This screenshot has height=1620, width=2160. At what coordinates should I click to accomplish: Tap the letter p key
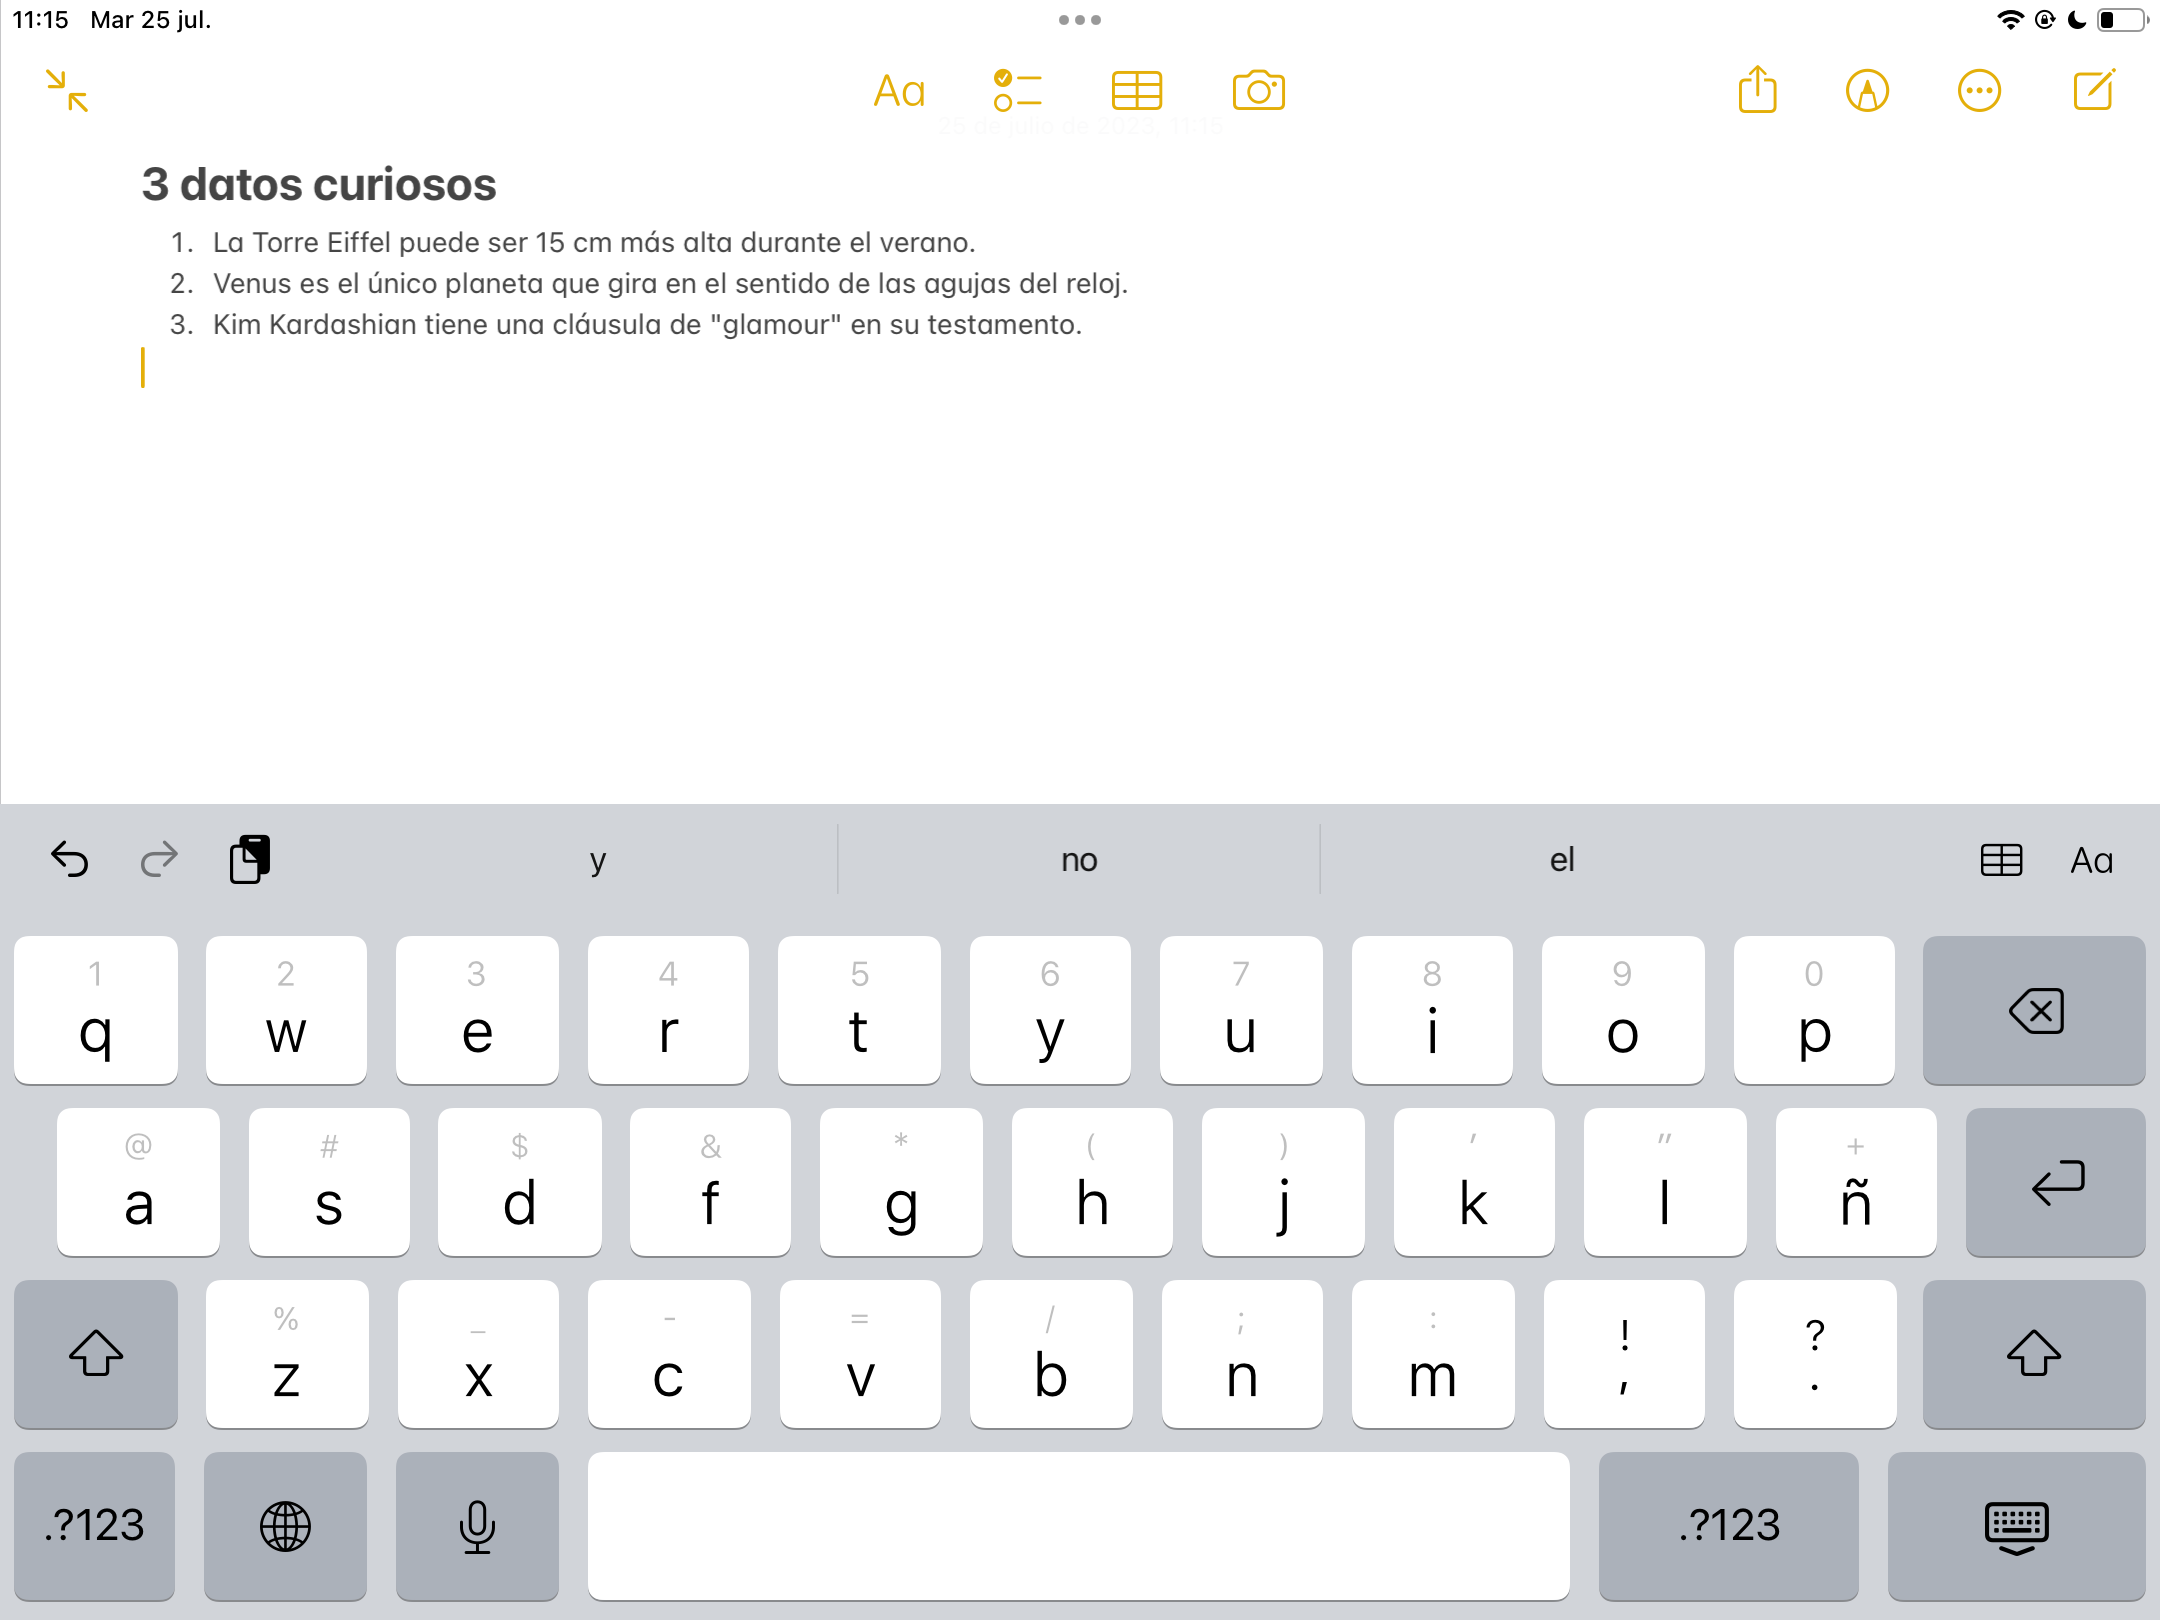pos(1814,1010)
